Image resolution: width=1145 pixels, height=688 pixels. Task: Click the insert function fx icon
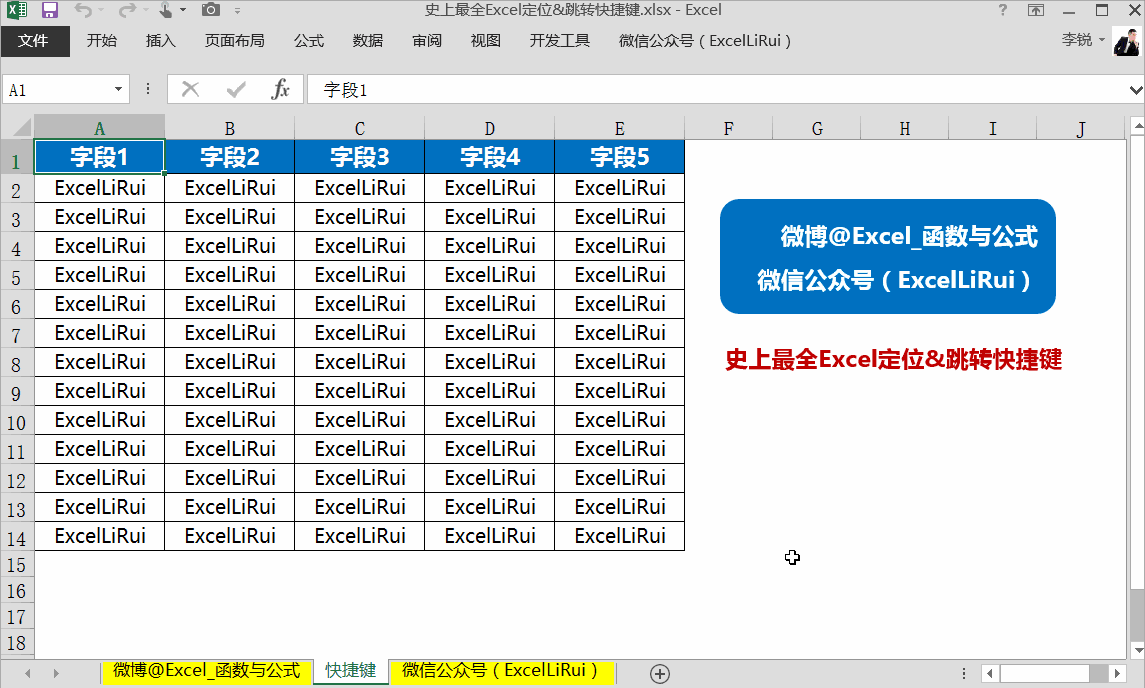tap(280, 90)
